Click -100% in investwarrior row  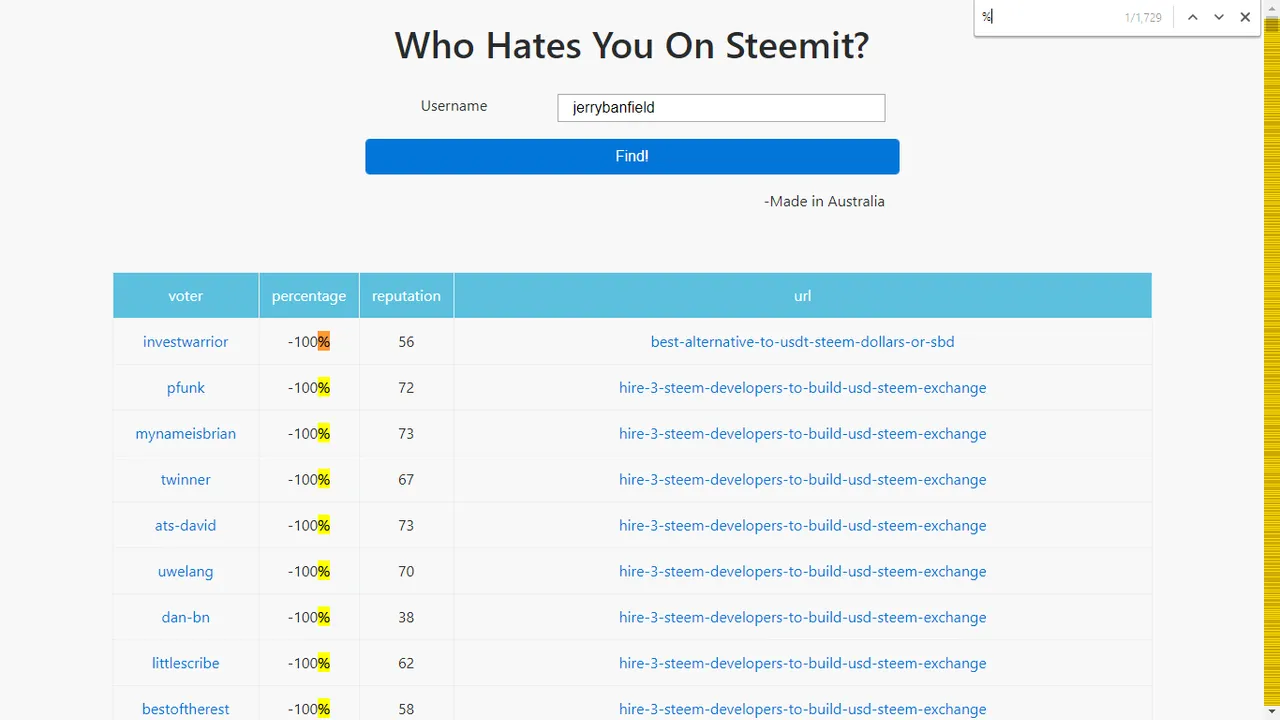coord(309,342)
